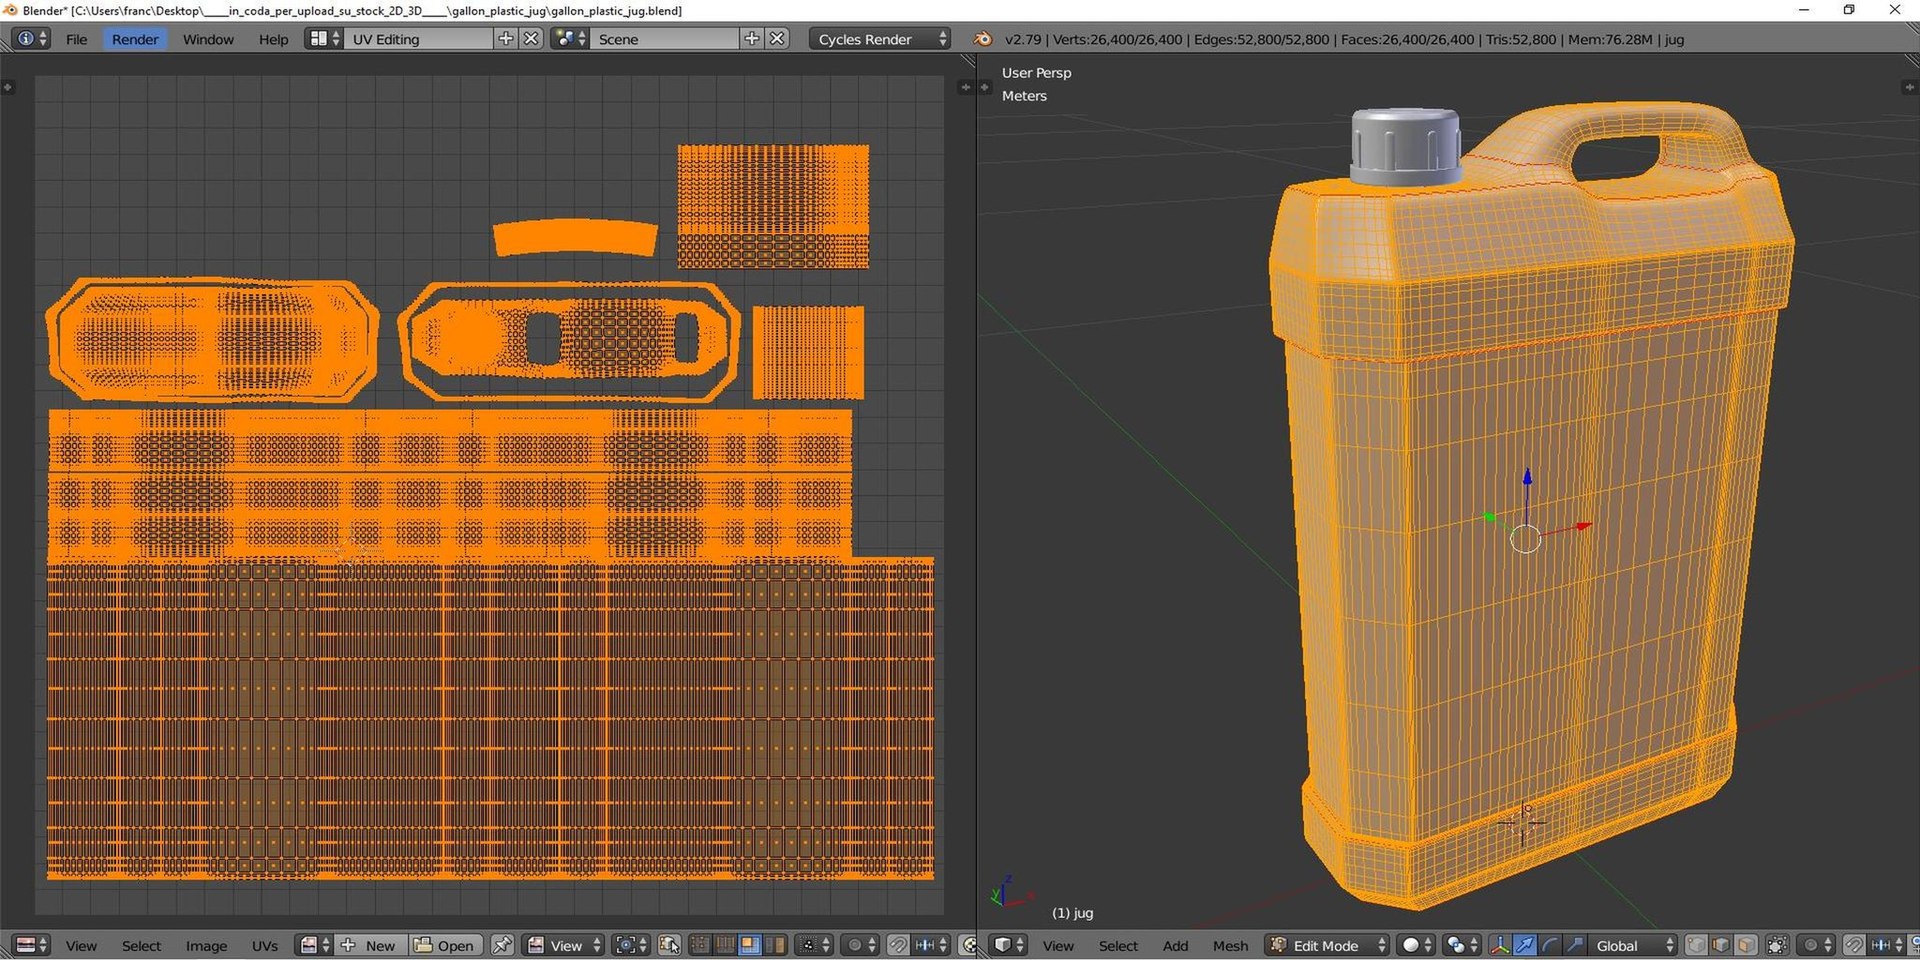
Task: Select the translate manipulator arrow icon
Action: pos(1524,945)
